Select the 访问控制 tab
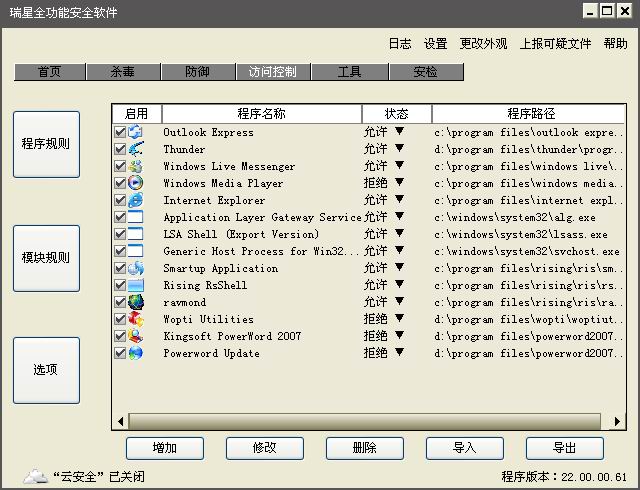Screen dimensions: 640x490 tap(273, 72)
